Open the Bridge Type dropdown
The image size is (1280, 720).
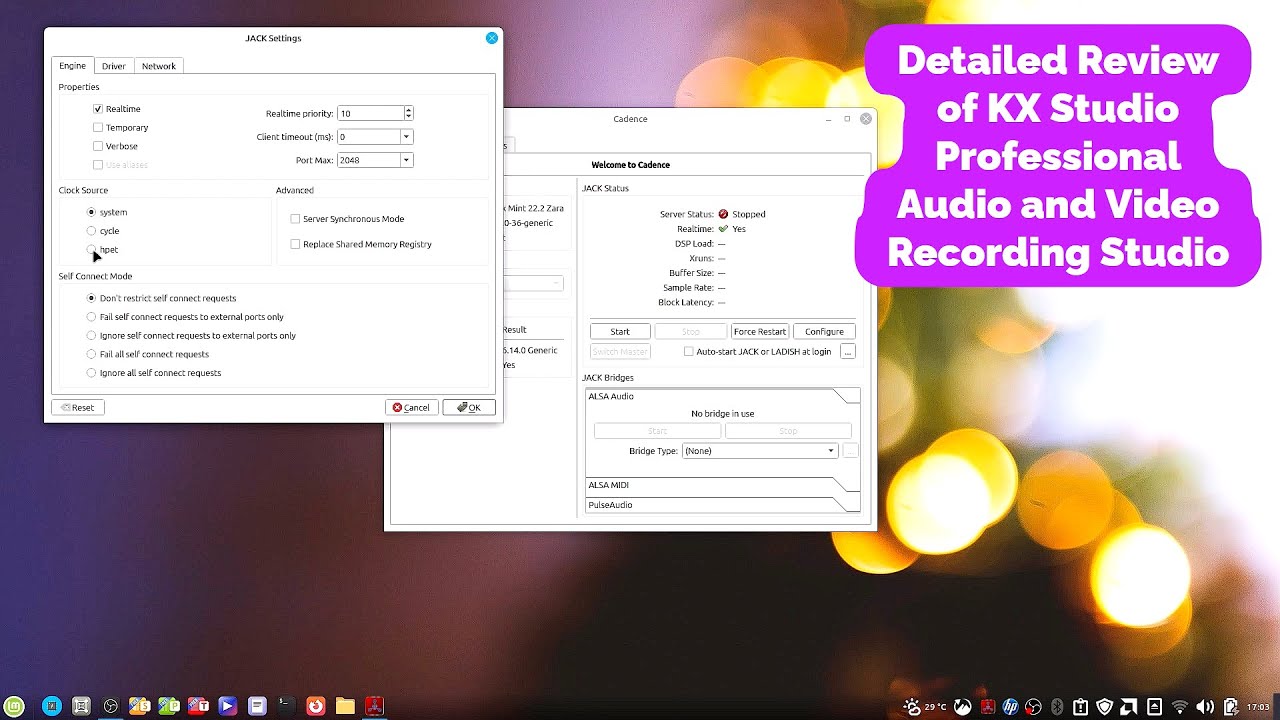pyautogui.click(x=759, y=451)
